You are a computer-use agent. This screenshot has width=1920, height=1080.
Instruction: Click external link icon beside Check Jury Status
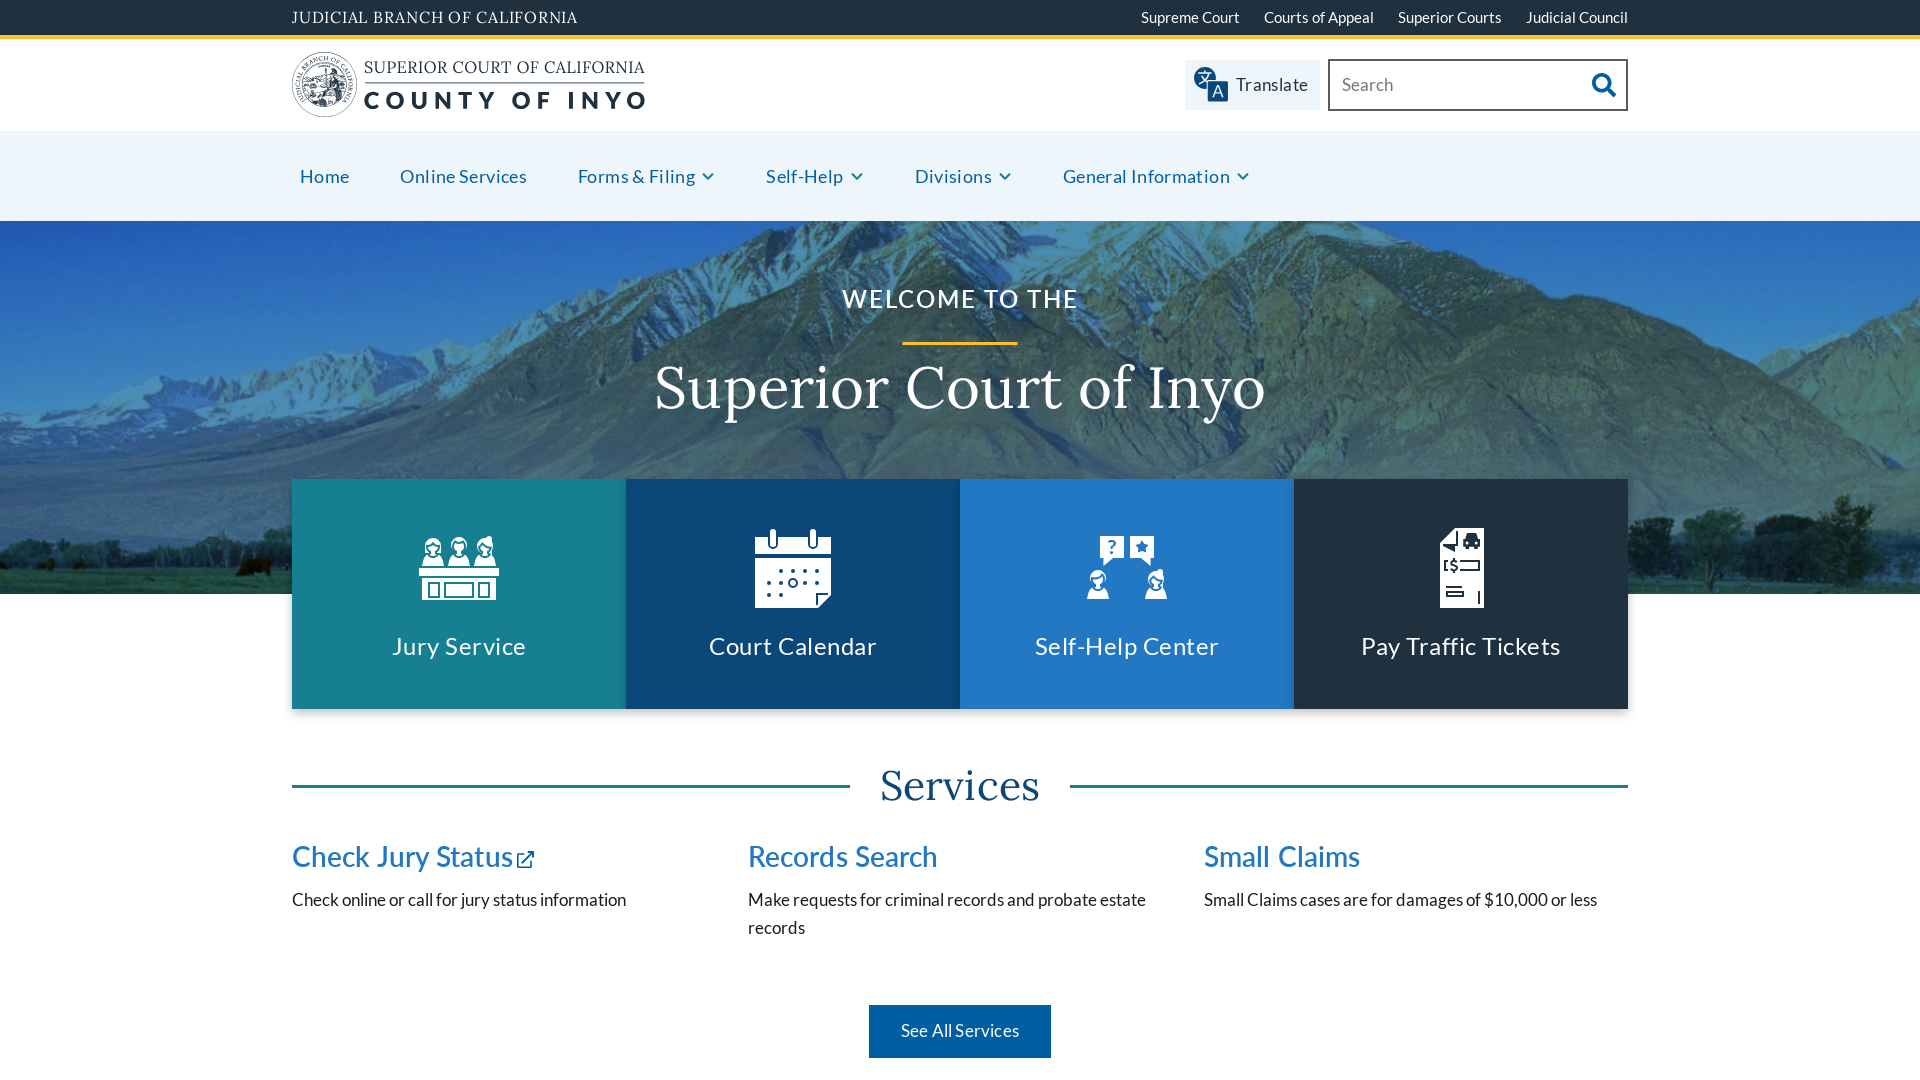[x=526, y=859]
